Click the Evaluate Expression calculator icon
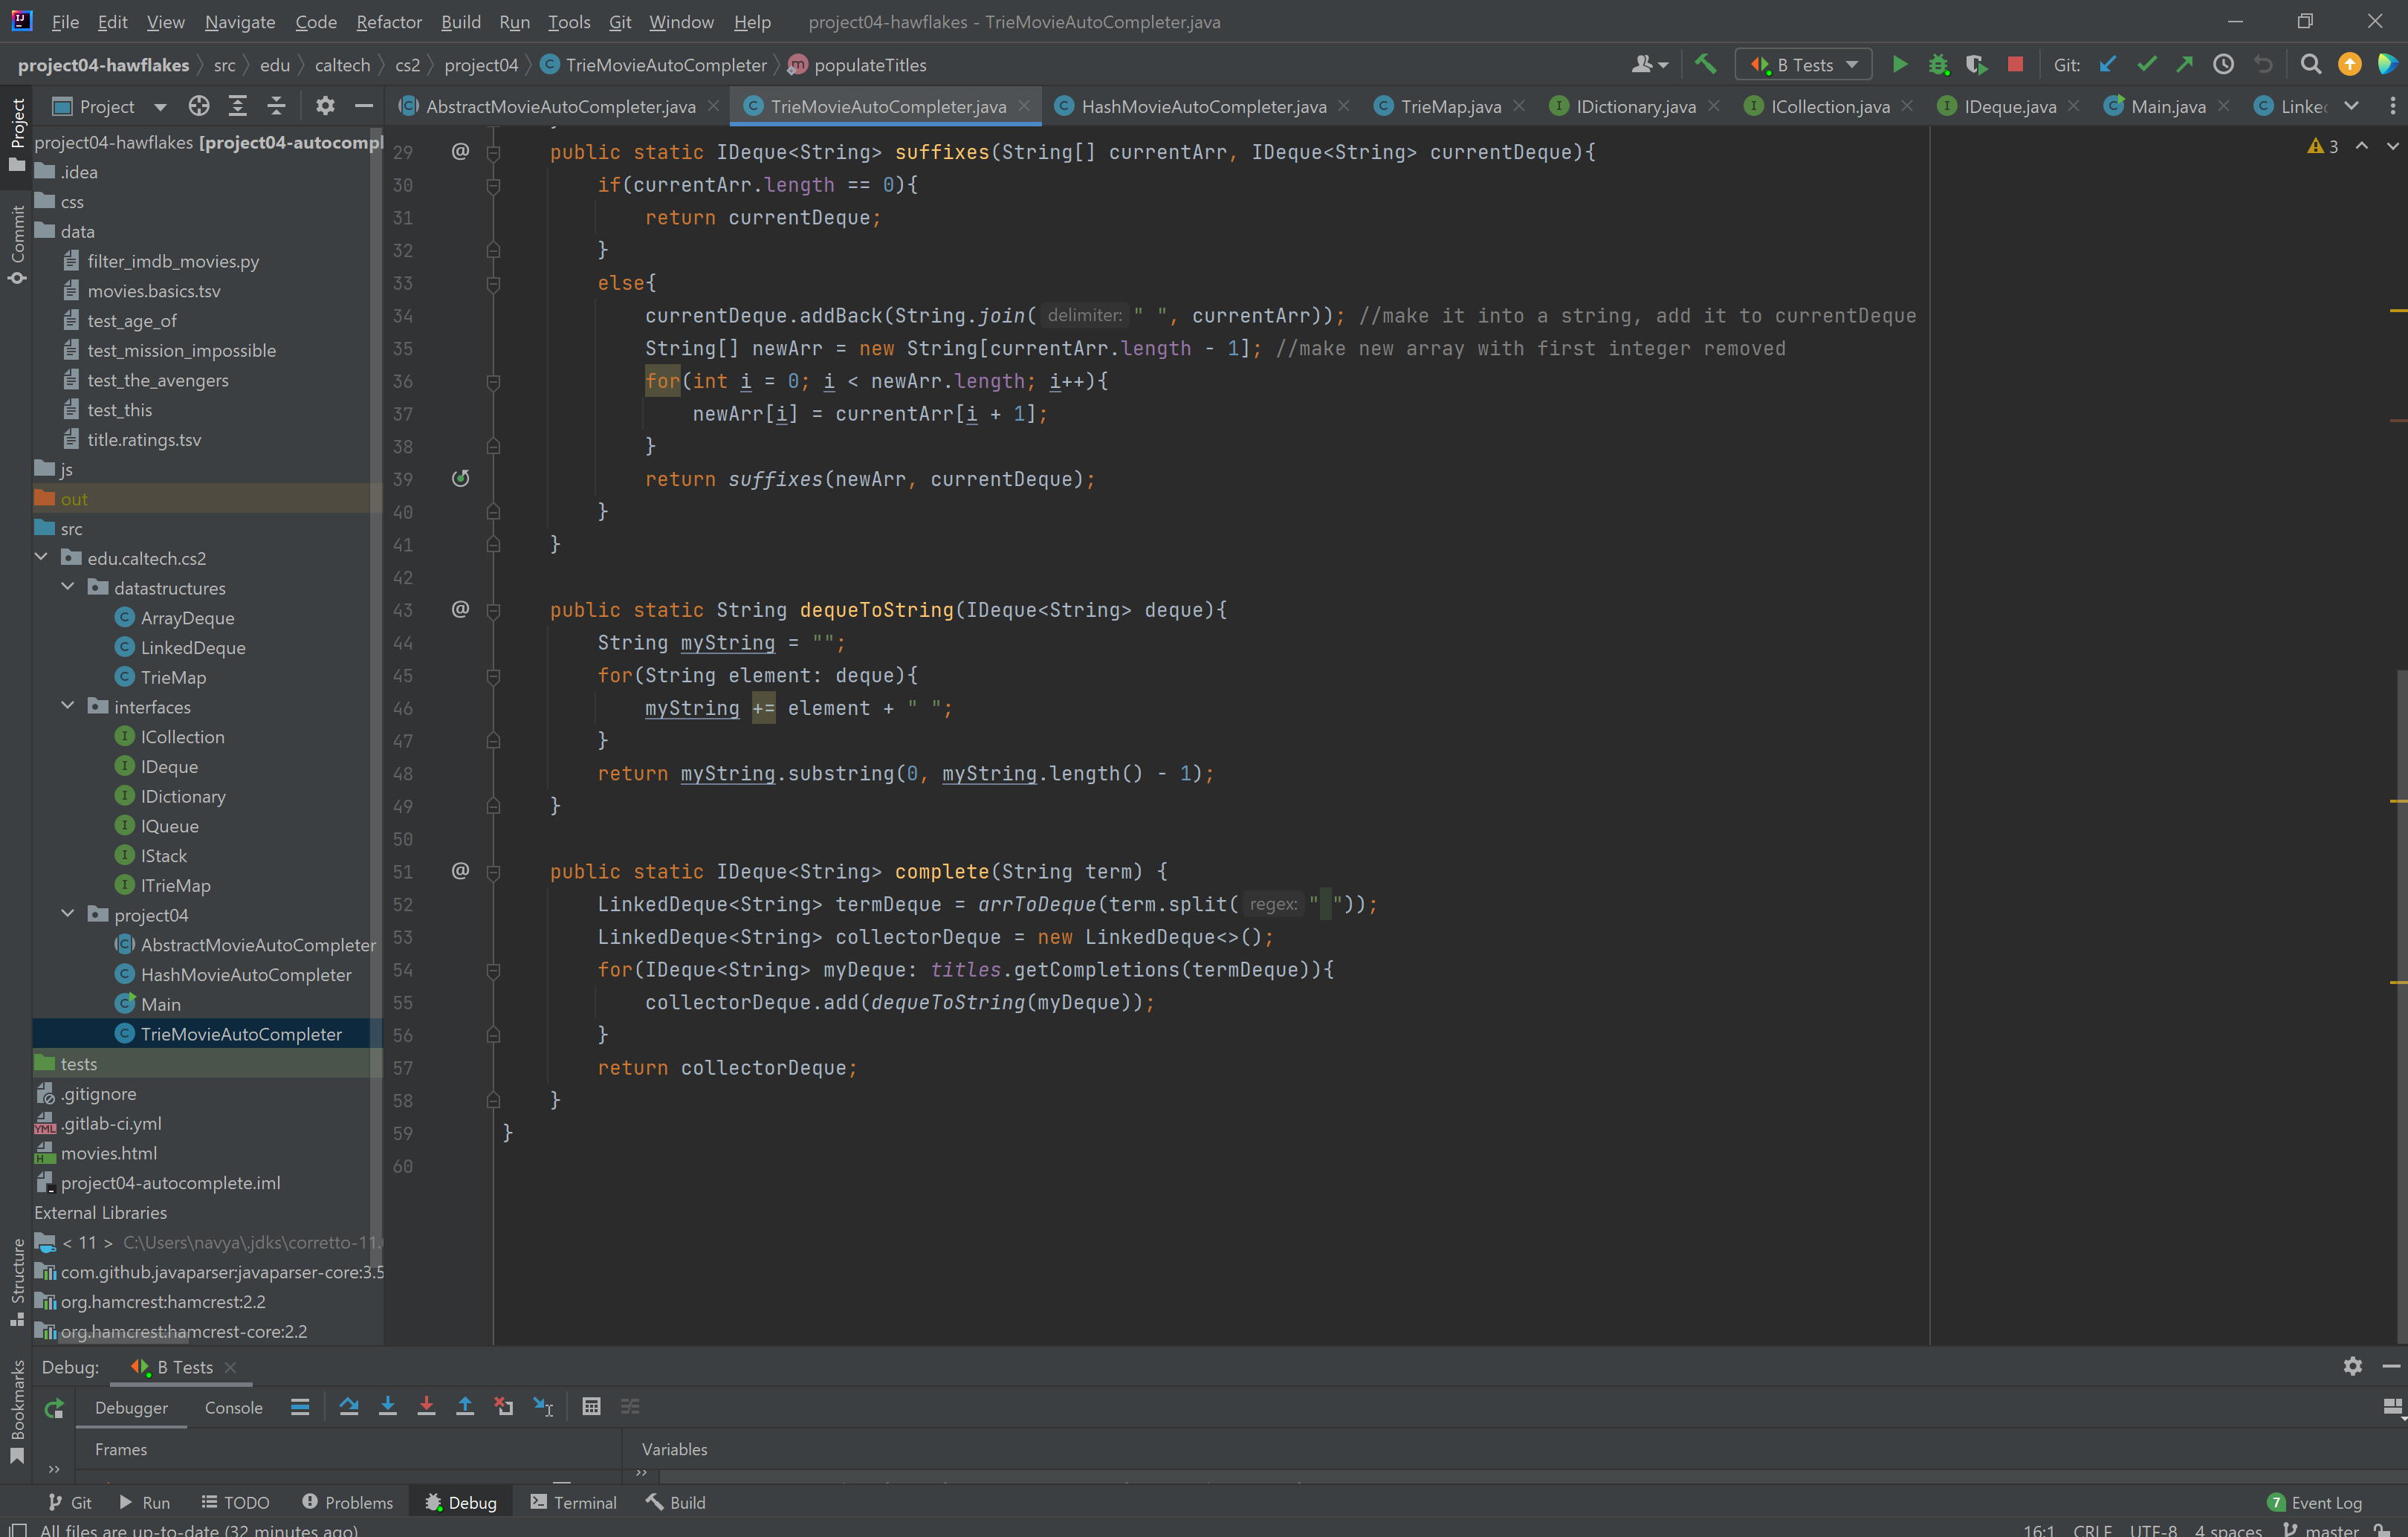This screenshot has width=2408, height=1537. [591, 1407]
